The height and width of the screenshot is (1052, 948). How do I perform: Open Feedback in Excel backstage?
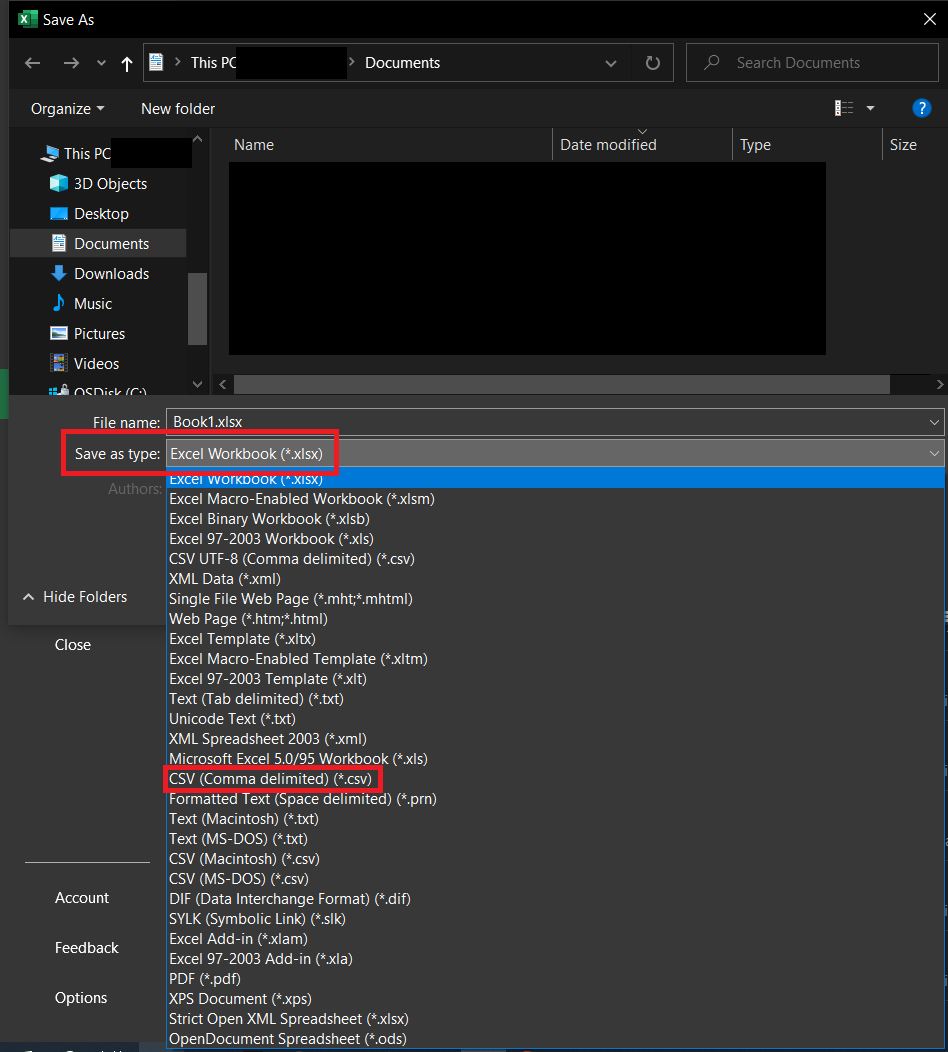[x=87, y=947]
